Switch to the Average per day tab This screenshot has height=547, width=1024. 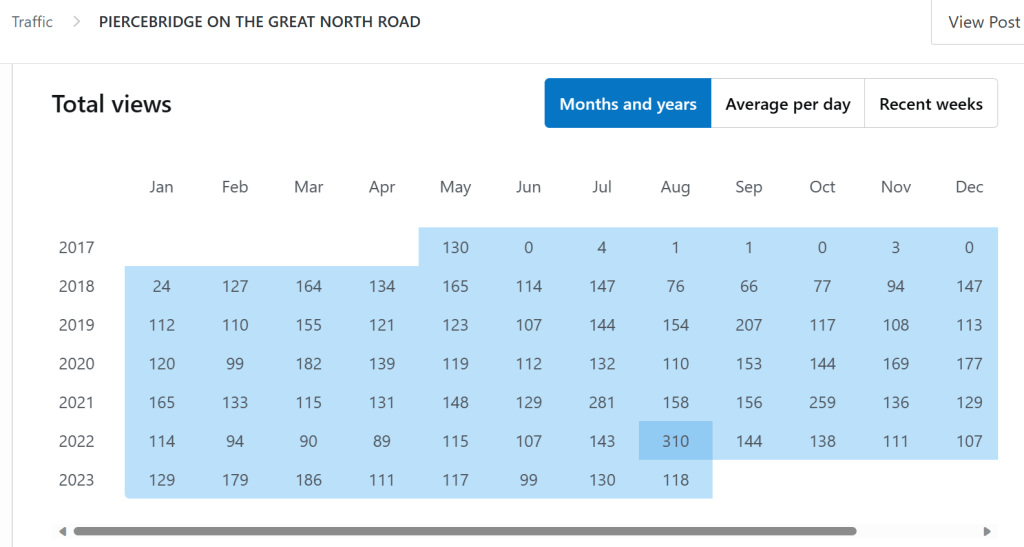(x=788, y=104)
